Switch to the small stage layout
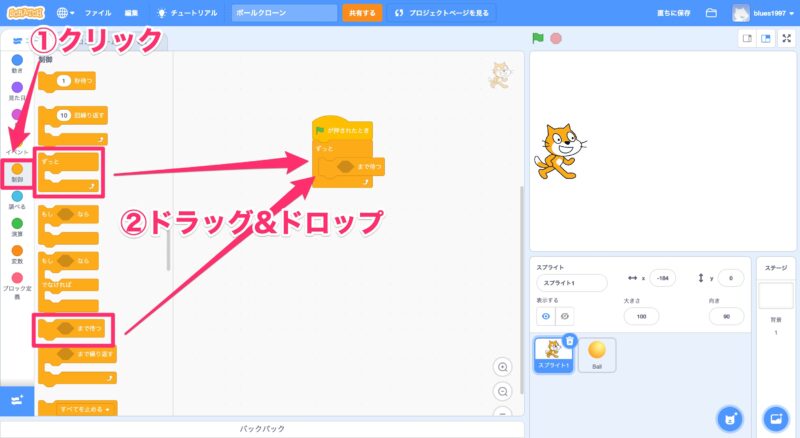The width and height of the screenshot is (800, 438). (746, 38)
